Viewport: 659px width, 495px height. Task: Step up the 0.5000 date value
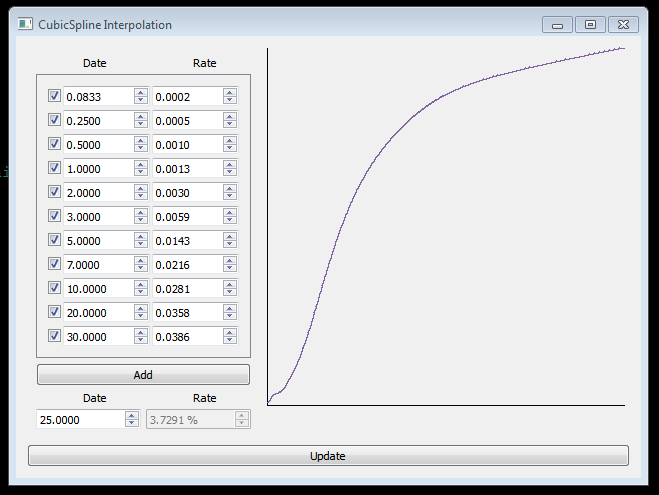pyautogui.click(x=141, y=140)
